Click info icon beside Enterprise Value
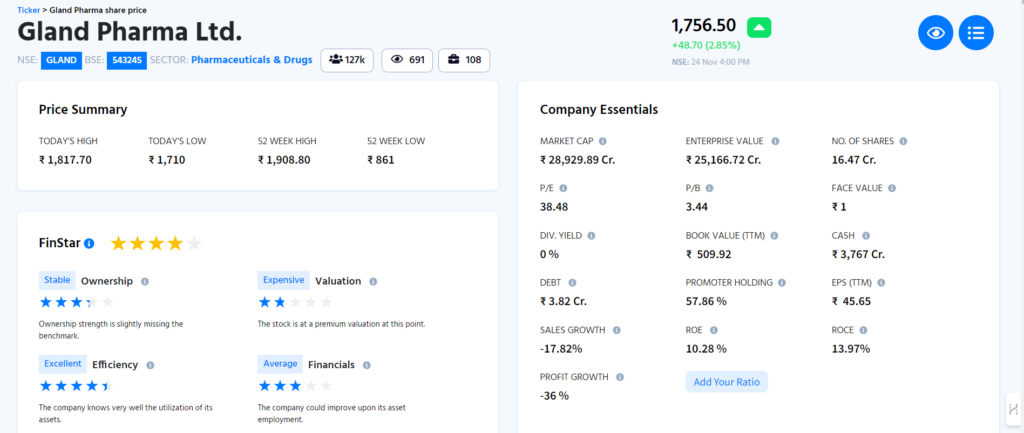1024x433 pixels. (x=775, y=141)
